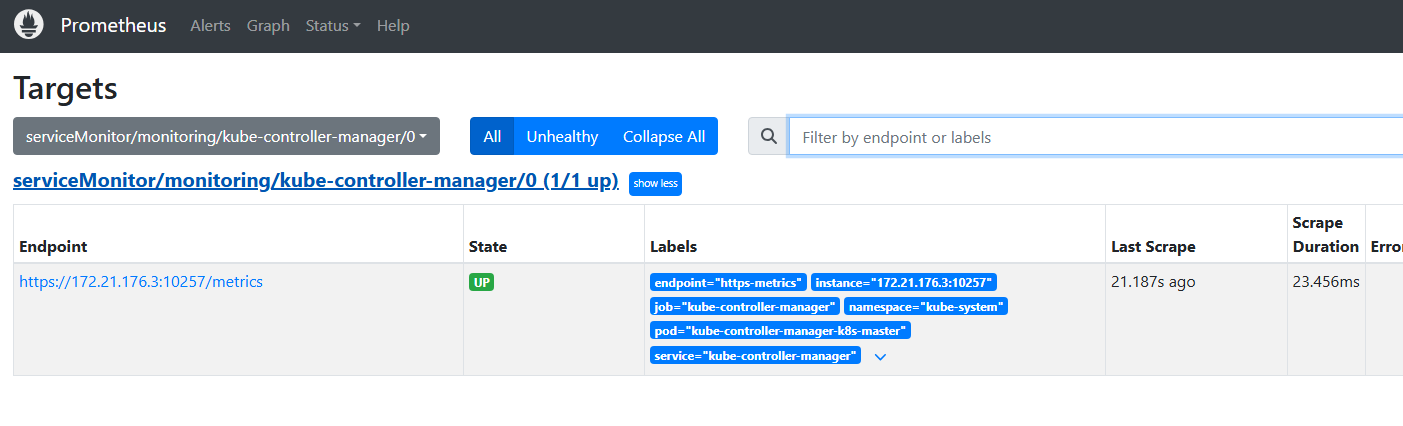The image size is (1403, 426).
Task: Open the https://172.21.176.3:10257/metrics endpoint link
Action: pyautogui.click(x=141, y=282)
